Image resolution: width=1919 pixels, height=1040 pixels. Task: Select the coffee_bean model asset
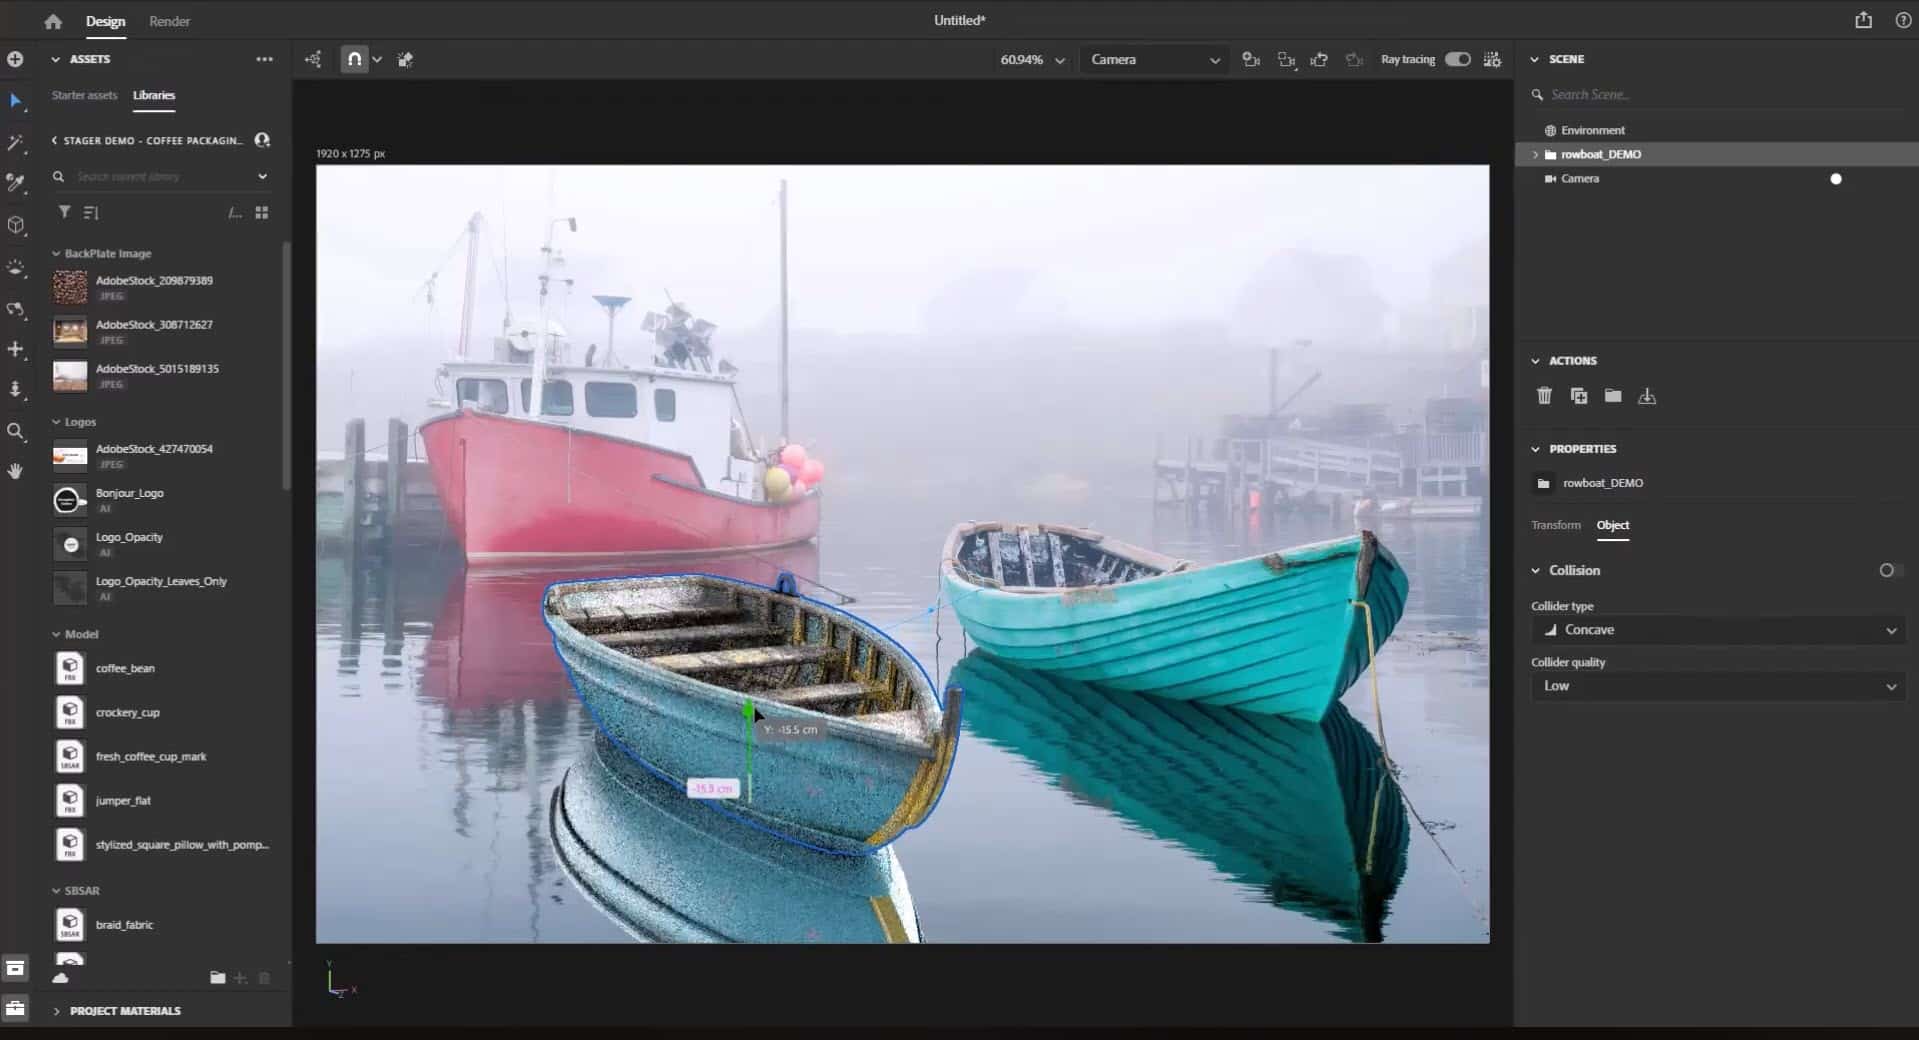pyautogui.click(x=125, y=668)
